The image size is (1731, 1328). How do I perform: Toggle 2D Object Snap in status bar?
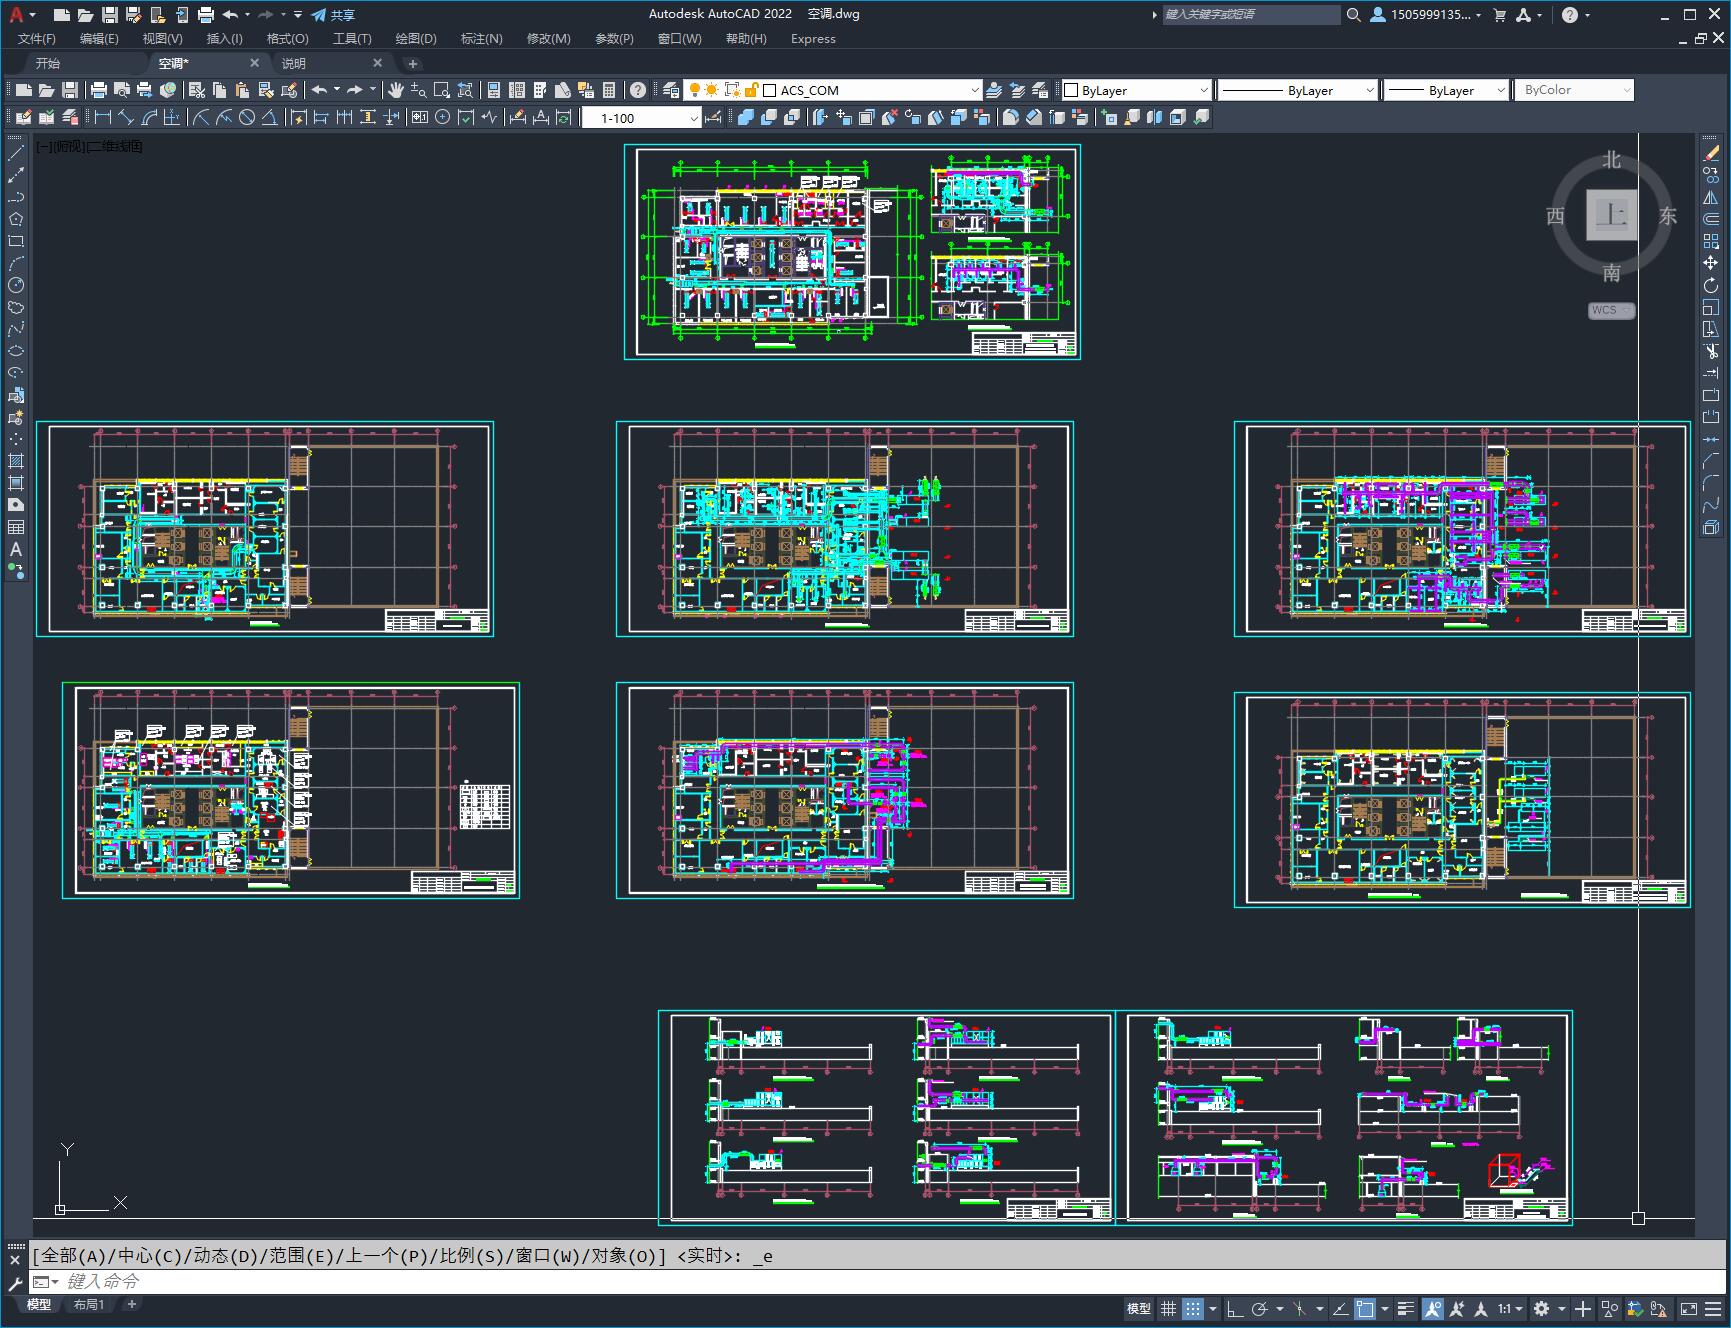tap(1366, 1308)
